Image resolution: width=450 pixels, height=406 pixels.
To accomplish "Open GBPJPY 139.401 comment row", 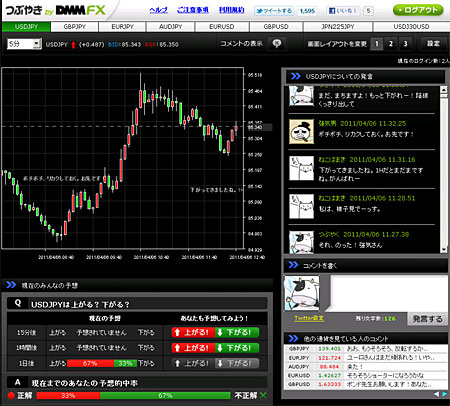I will pos(365,349).
